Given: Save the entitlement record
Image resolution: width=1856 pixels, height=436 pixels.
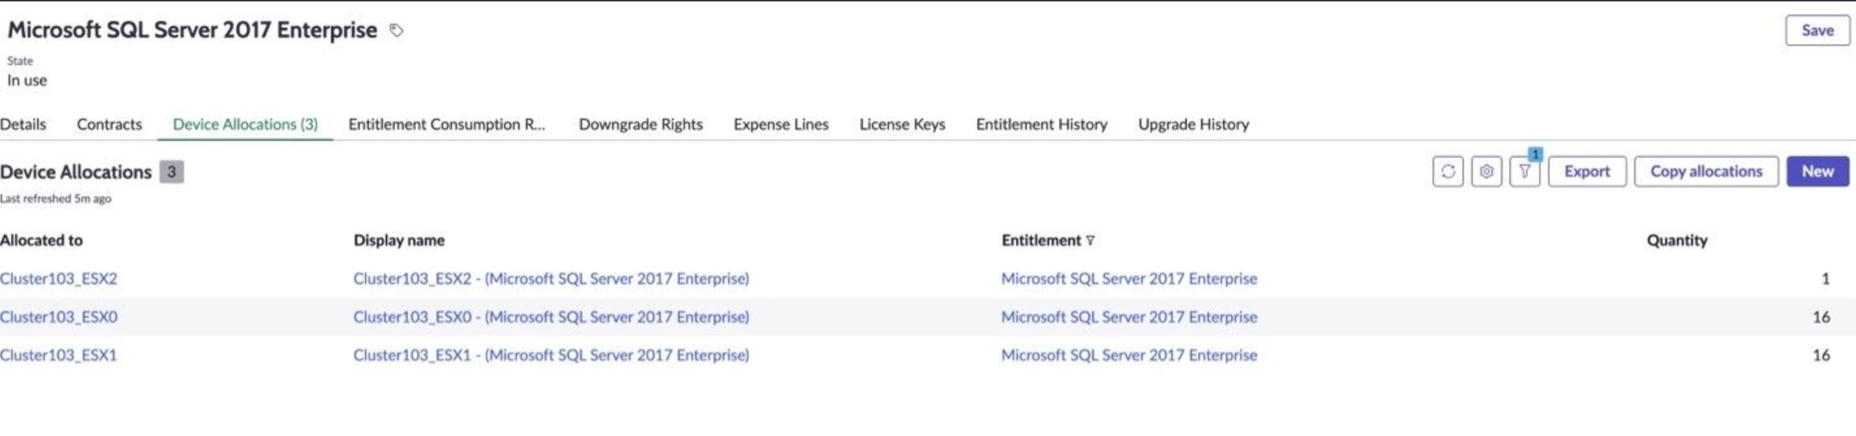Looking at the screenshot, I should 1817,30.
